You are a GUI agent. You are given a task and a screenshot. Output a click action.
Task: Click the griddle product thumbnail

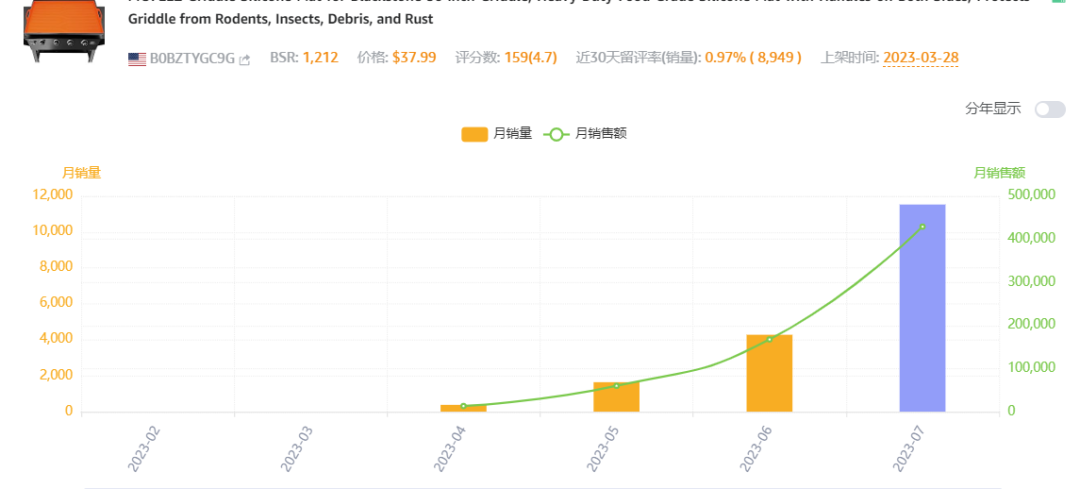pos(64,31)
